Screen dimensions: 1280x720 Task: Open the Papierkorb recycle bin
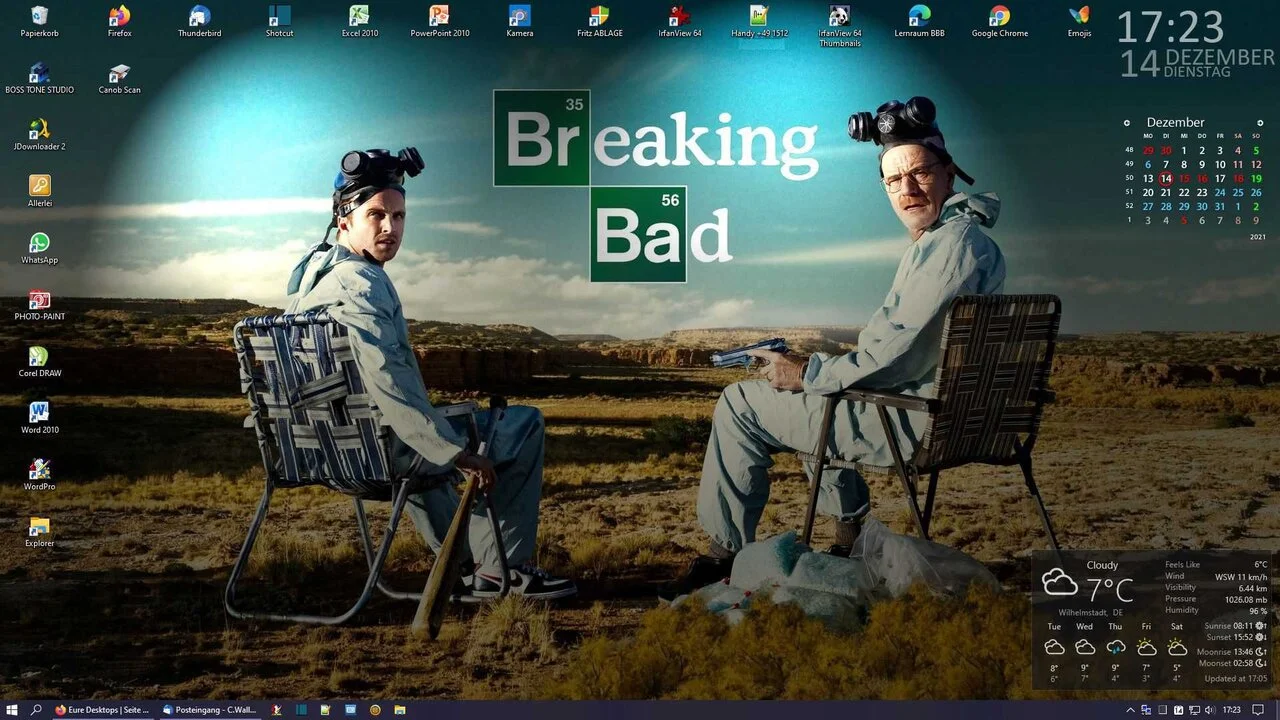(39, 15)
